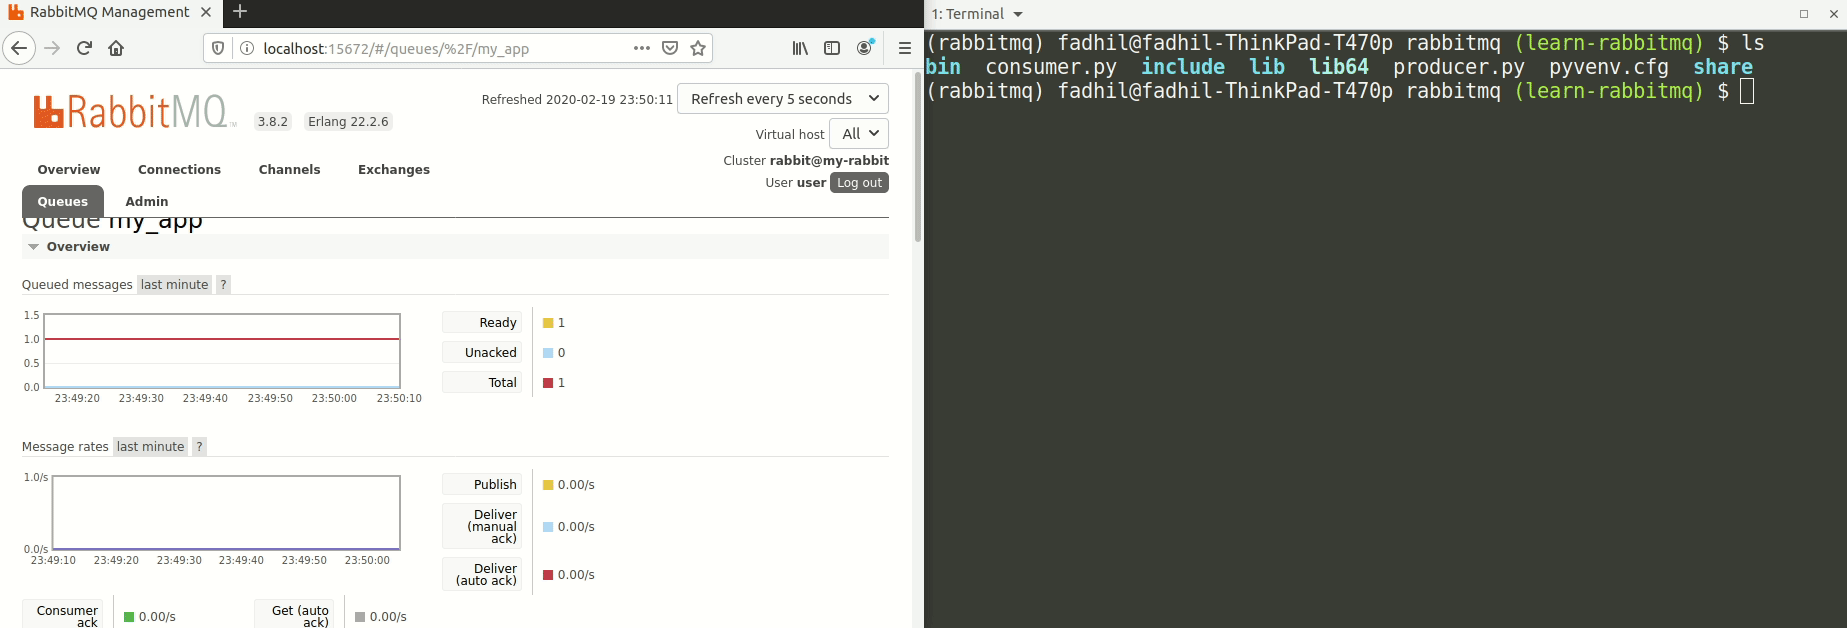Image resolution: width=1847 pixels, height=628 pixels.
Task: Open page actions three-dot menu
Action: click(x=642, y=48)
